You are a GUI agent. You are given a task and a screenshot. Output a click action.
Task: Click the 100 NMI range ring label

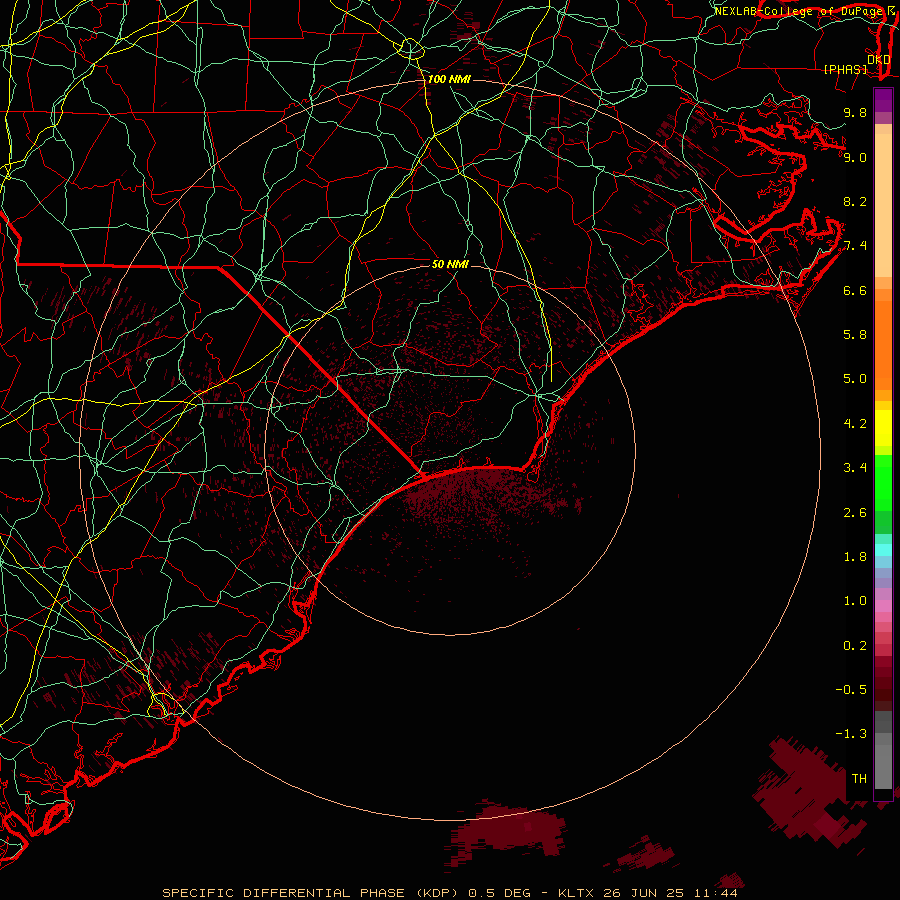coord(449,79)
